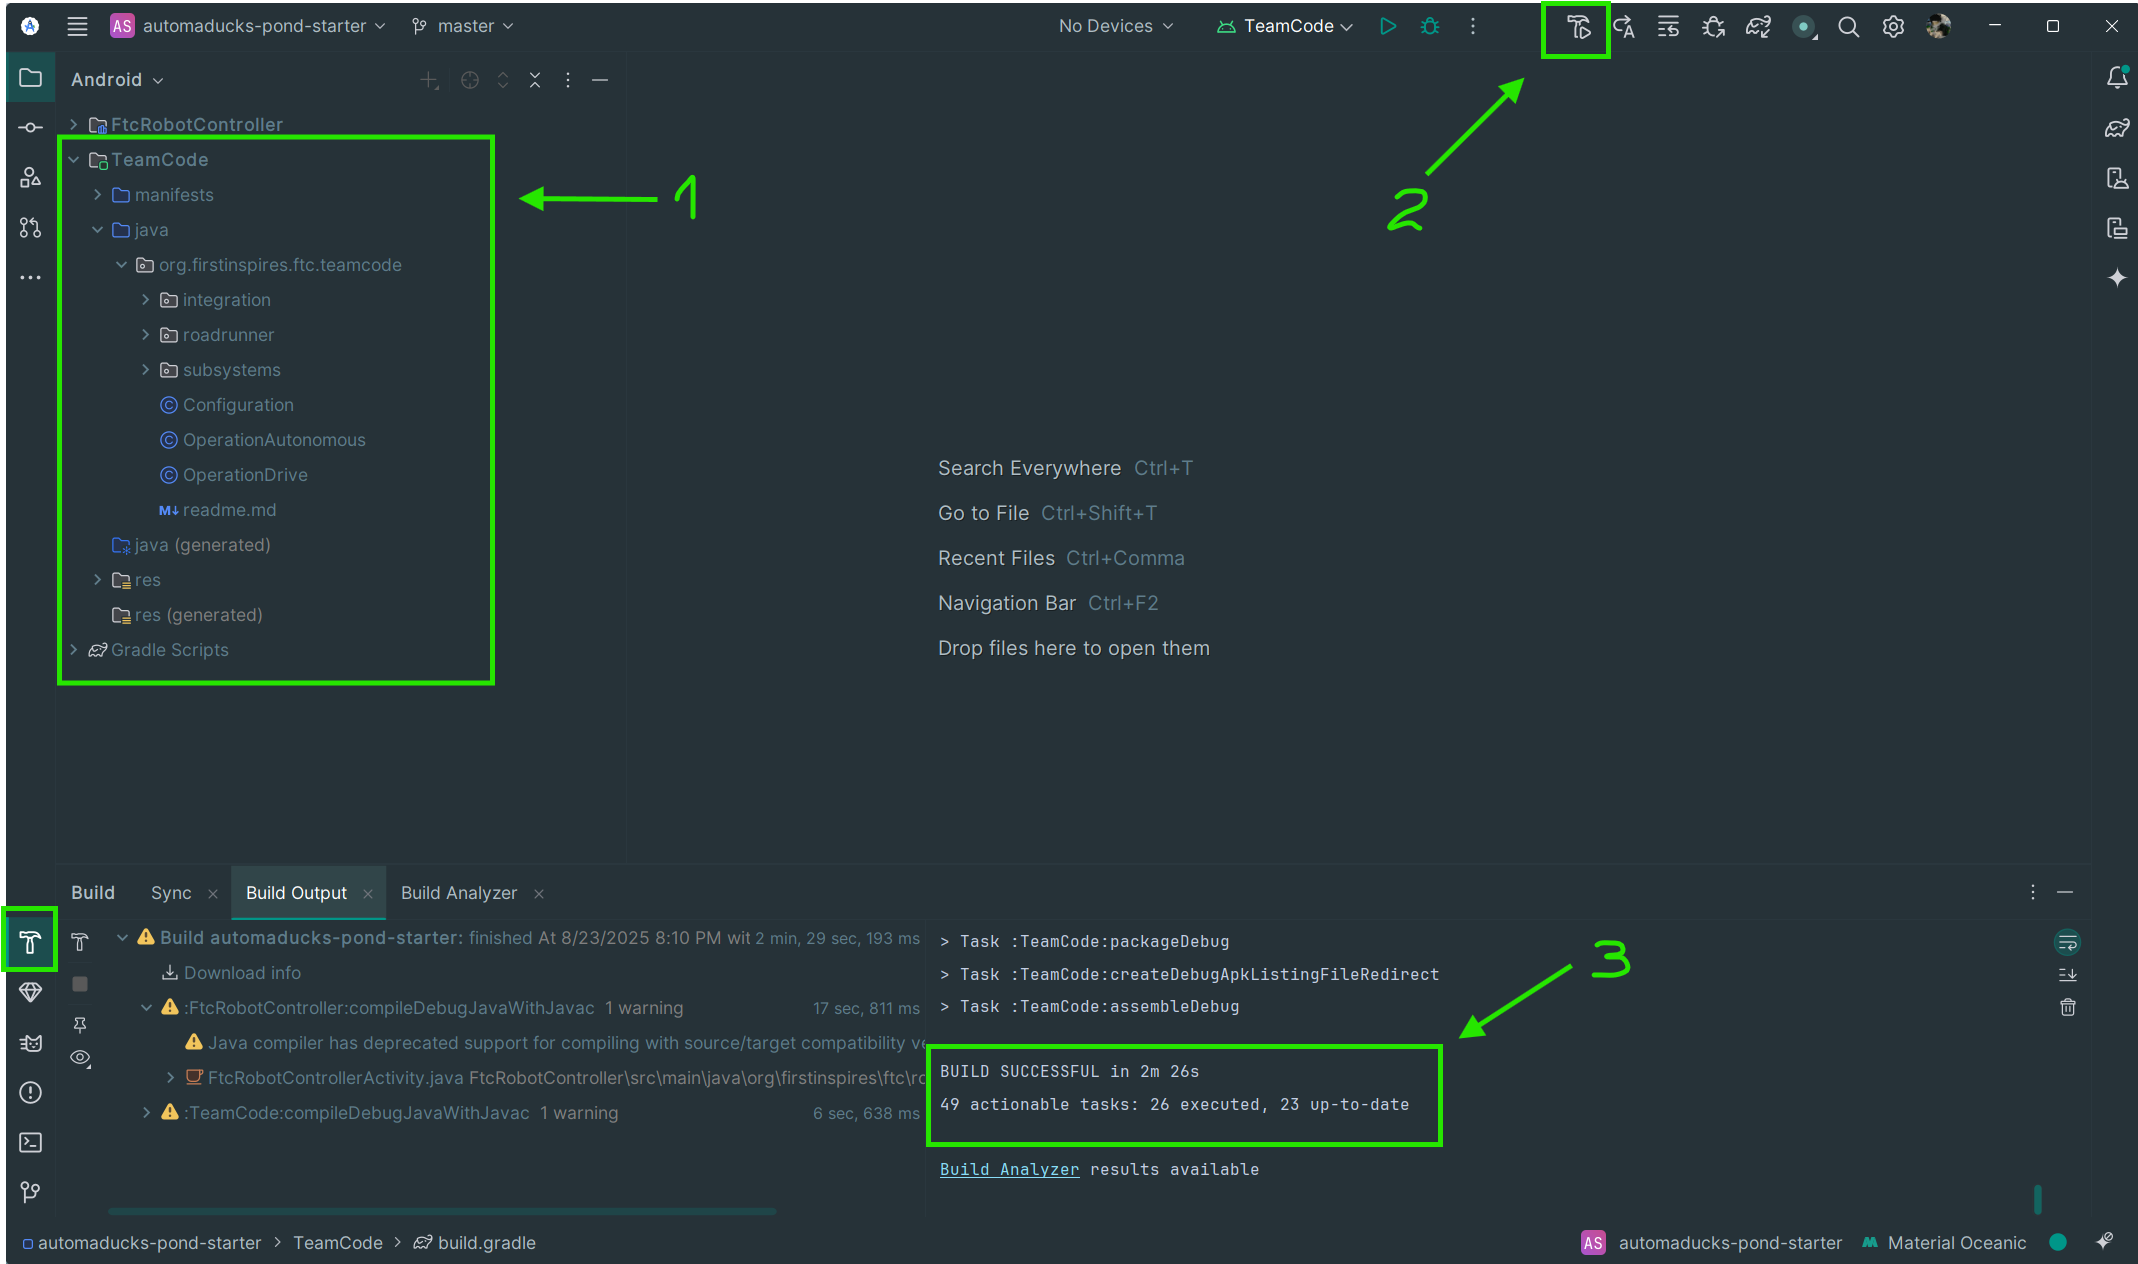Toggle soft-wrap in the build output console
This screenshot has height=1264, width=2138.
click(x=2067, y=942)
